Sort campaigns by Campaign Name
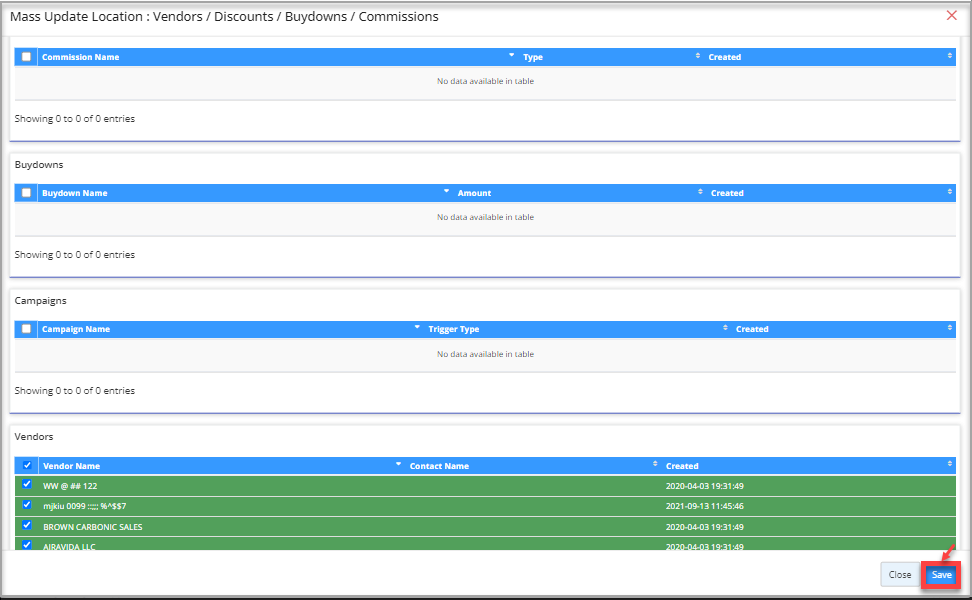Image resolution: width=972 pixels, height=600 pixels. click(231, 329)
